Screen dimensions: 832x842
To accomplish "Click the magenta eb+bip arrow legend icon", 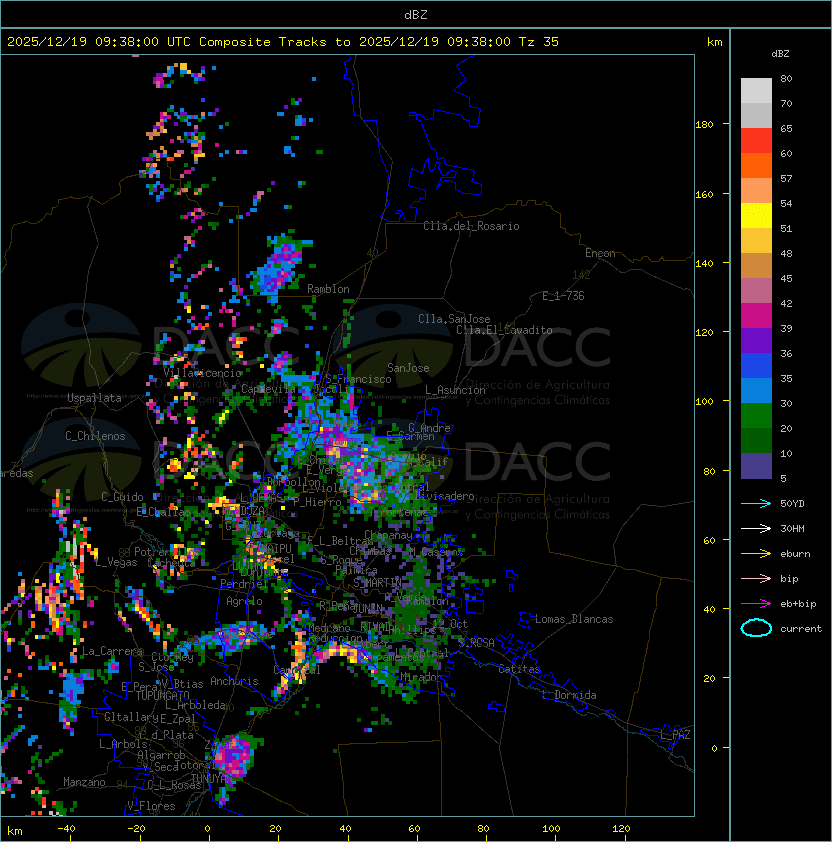I will point(756,604).
